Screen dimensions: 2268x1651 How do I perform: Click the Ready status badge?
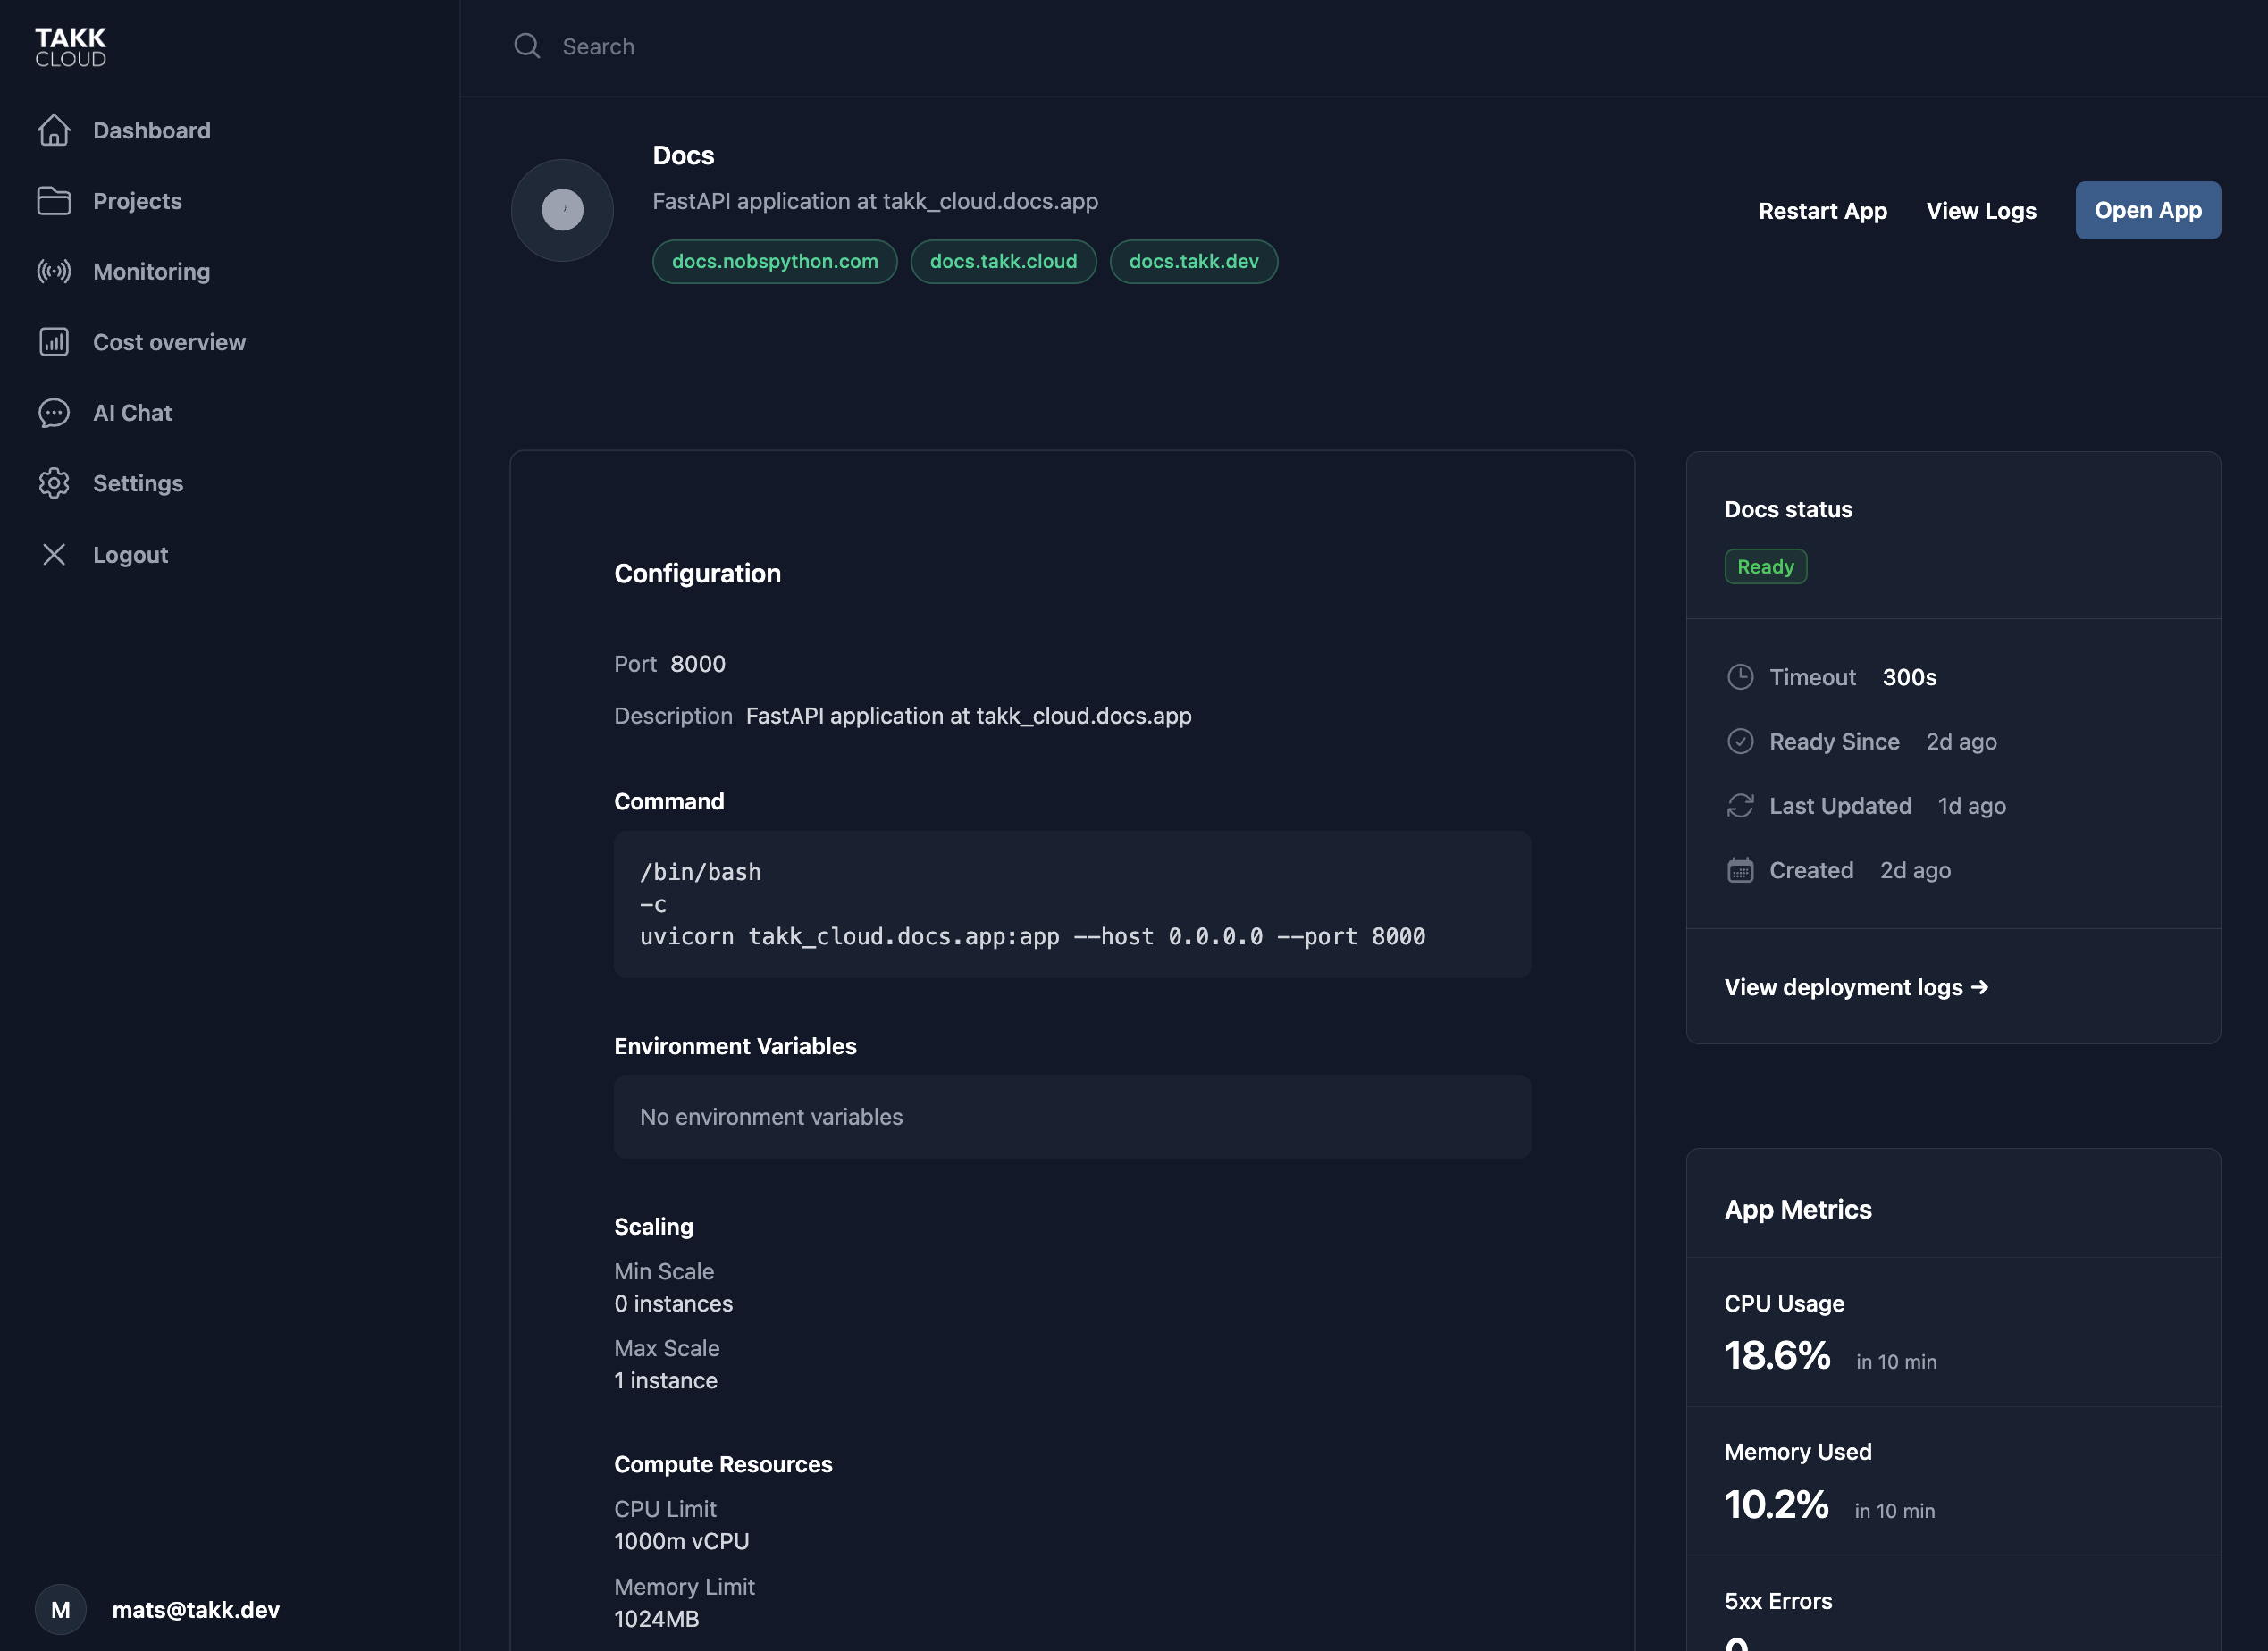[1765, 566]
